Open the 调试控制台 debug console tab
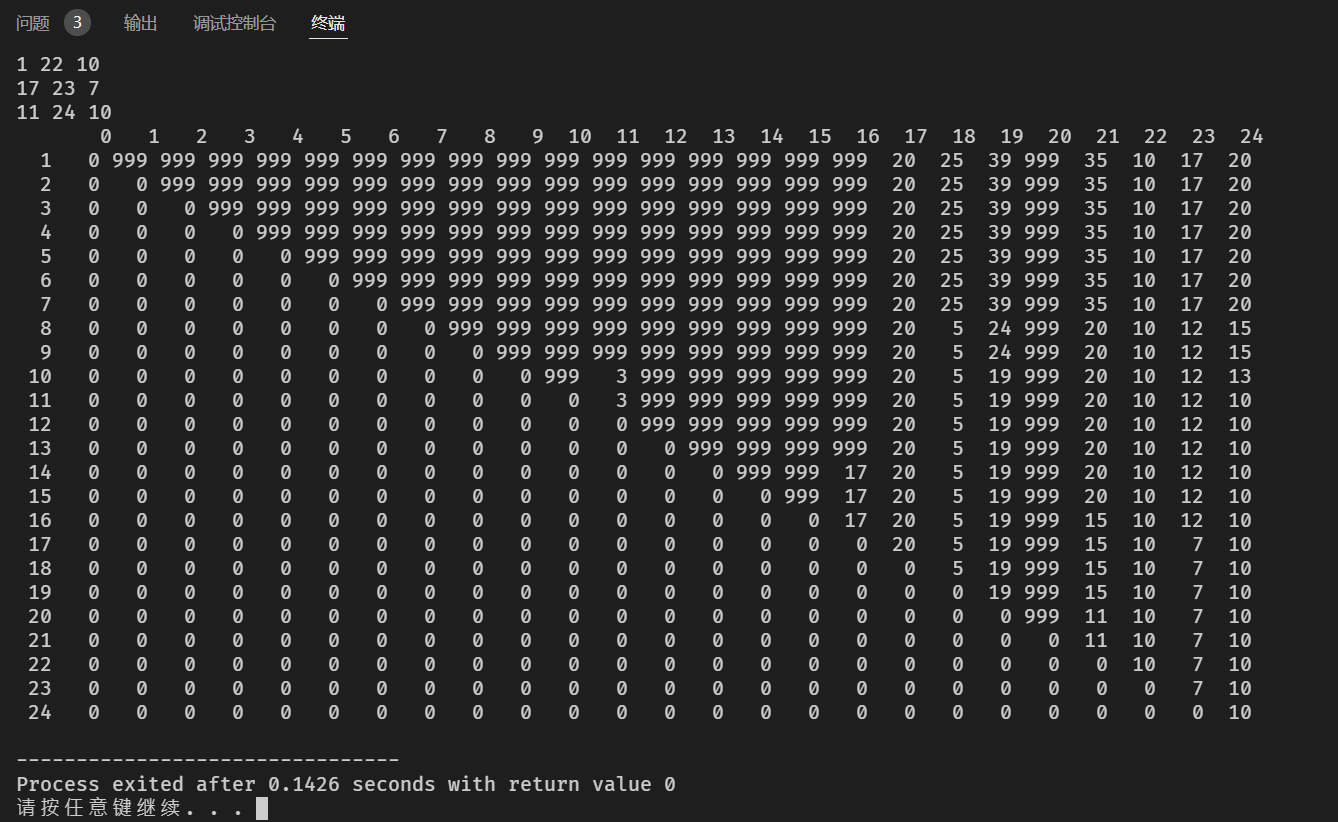Image resolution: width=1338 pixels, height=822 pixels. pos(234,23)
